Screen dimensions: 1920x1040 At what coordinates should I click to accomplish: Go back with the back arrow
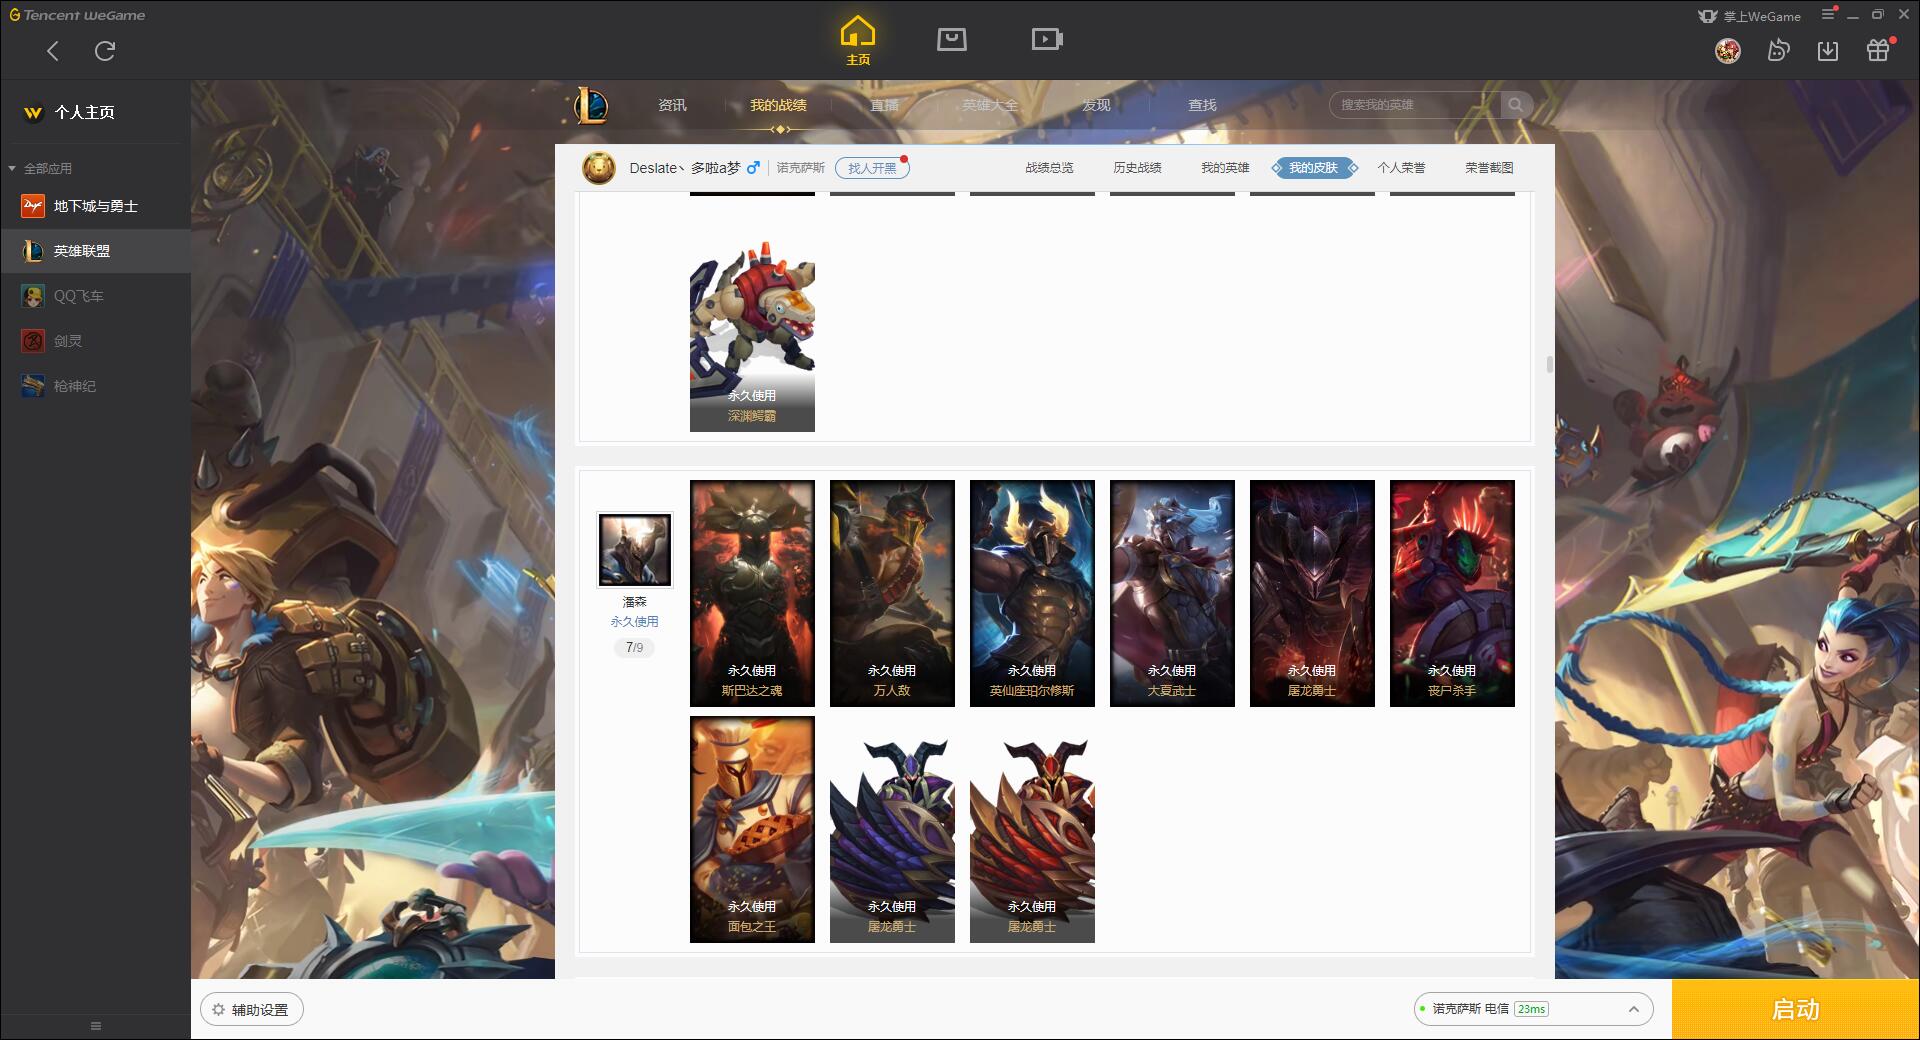click(x=52, y=51)
